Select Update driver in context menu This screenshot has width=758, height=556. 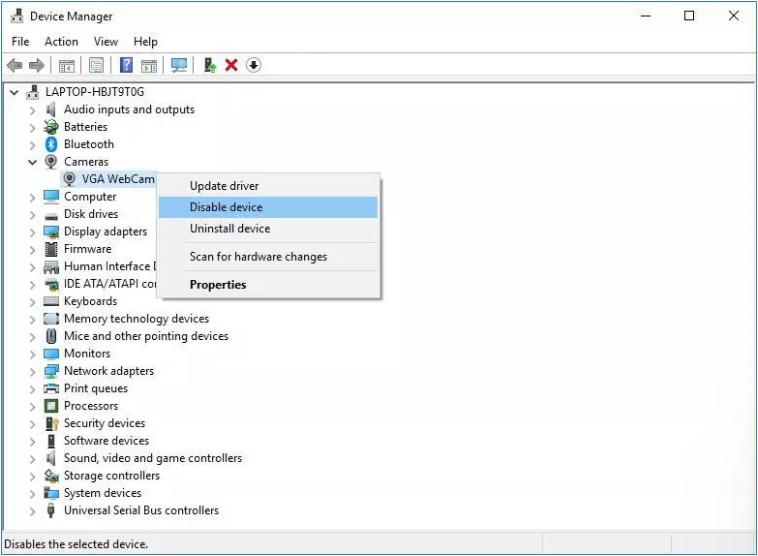(224, 186)
